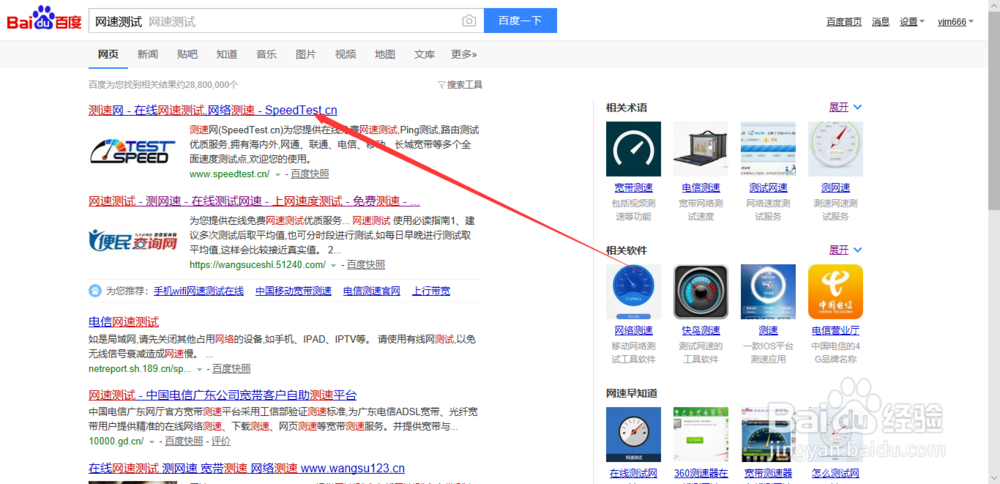The width and height of the screenshot is (1000, 484).
Task: Click the 百度一下 search button
Action: [520, 20]
